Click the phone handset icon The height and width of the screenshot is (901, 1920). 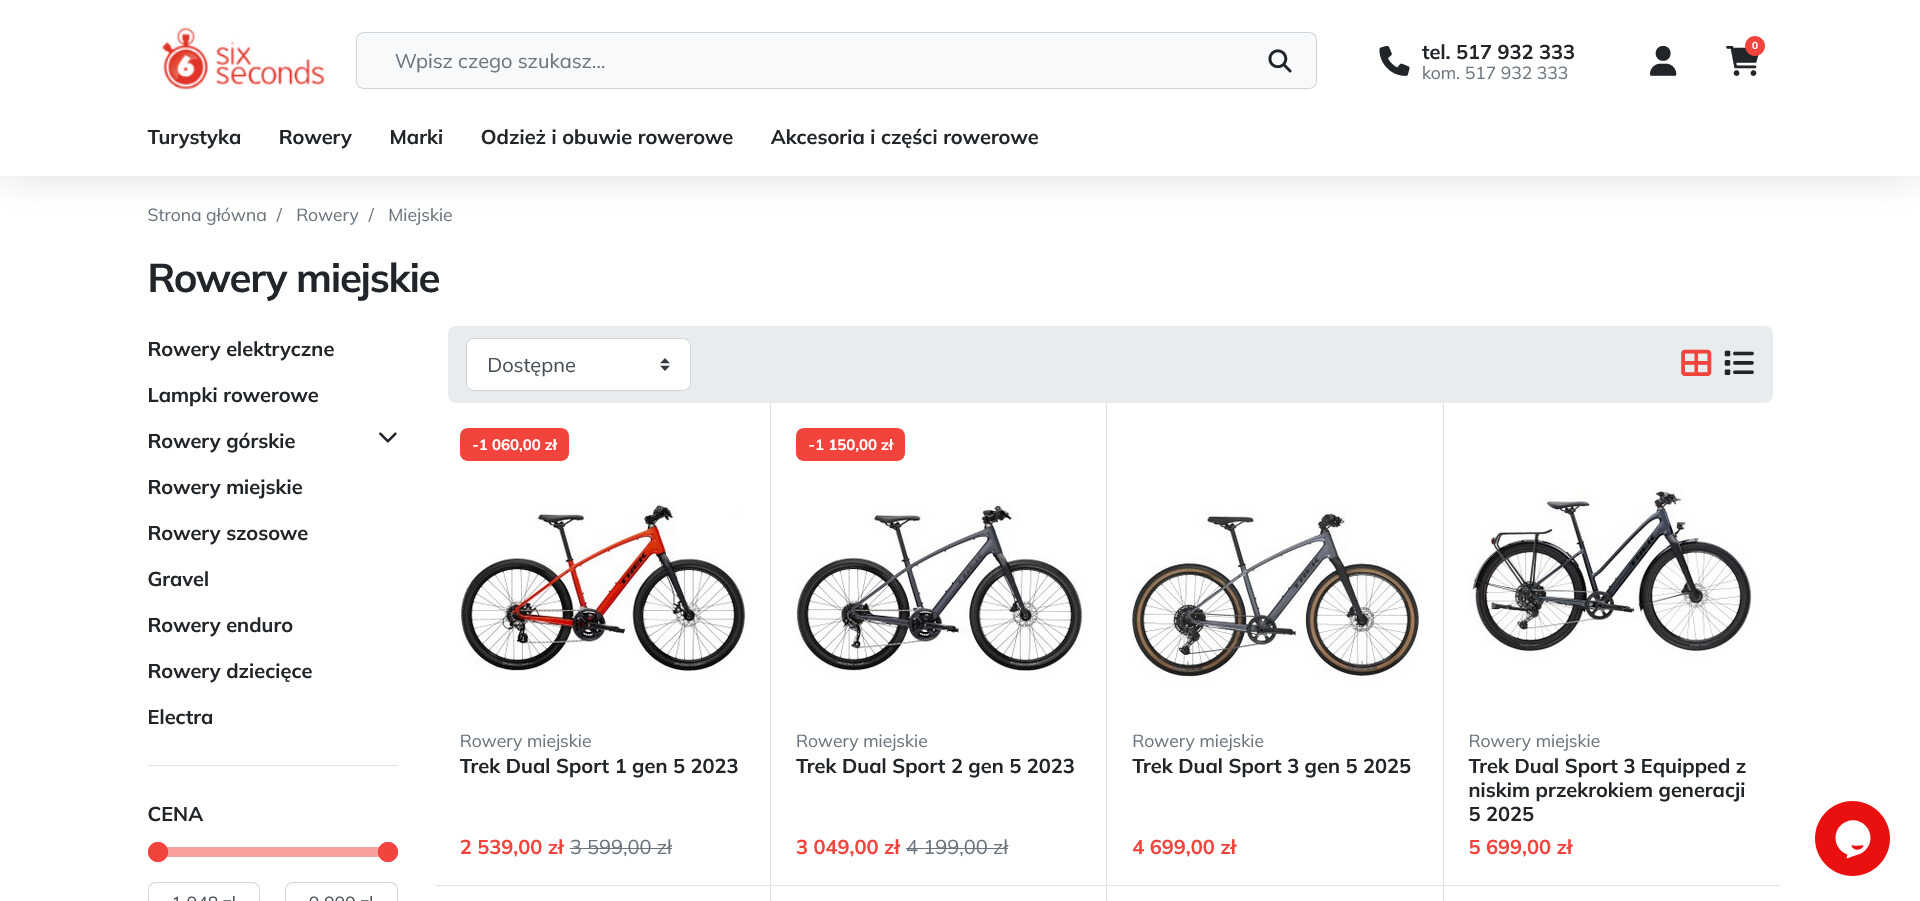click(1393, 61)
